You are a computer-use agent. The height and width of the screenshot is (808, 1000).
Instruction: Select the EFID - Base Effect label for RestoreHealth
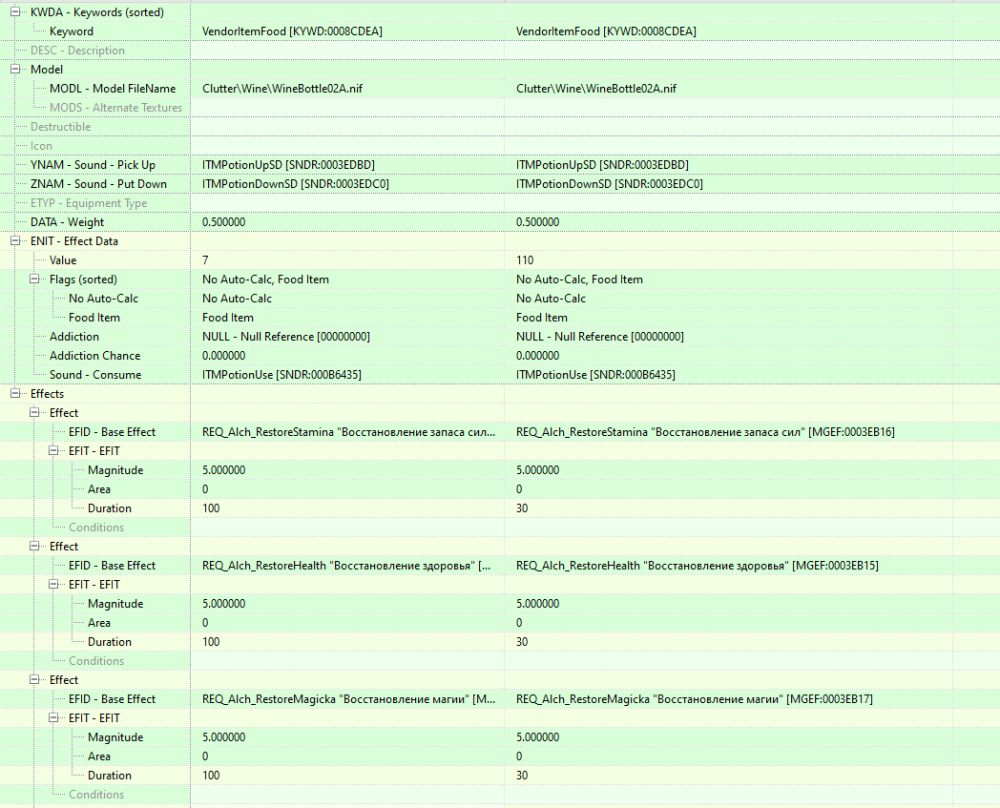tap(112, 566)
